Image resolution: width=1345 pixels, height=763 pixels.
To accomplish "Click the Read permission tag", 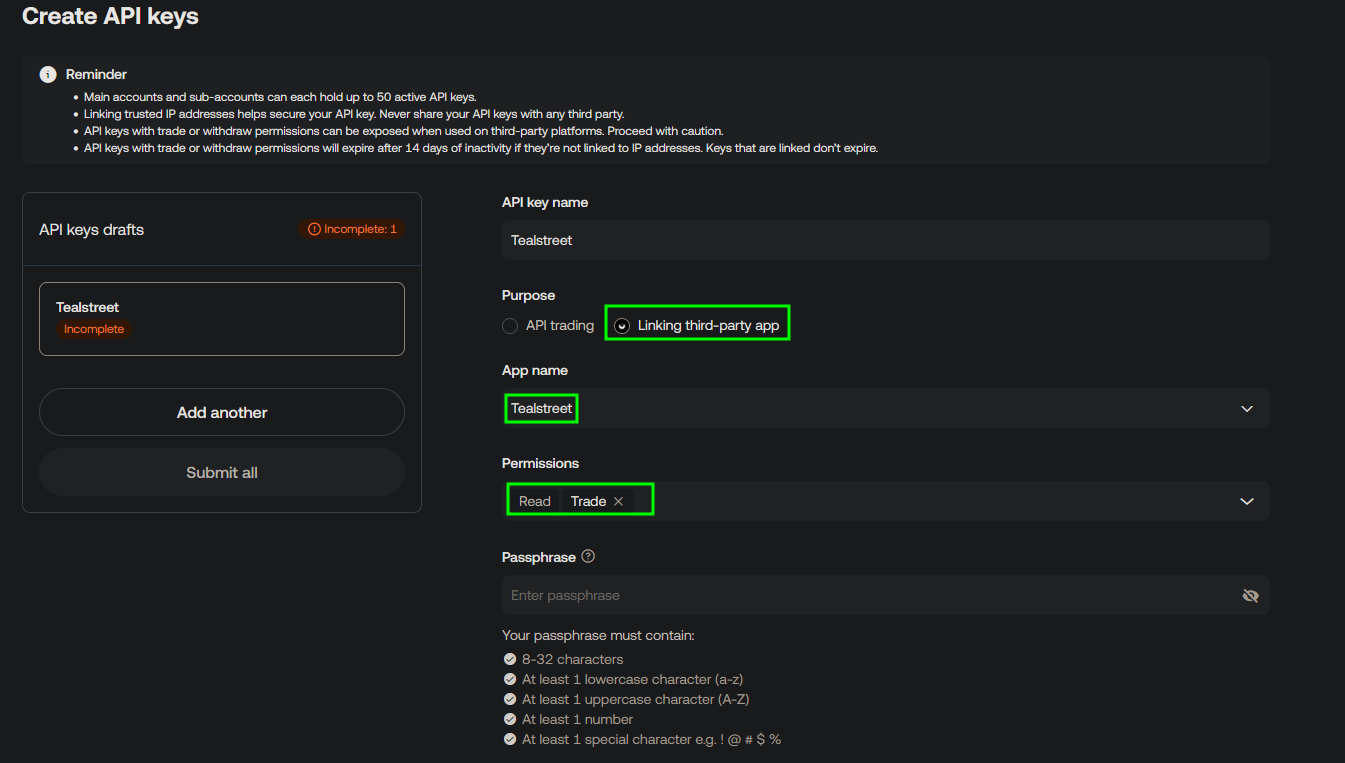I will 534,500.
